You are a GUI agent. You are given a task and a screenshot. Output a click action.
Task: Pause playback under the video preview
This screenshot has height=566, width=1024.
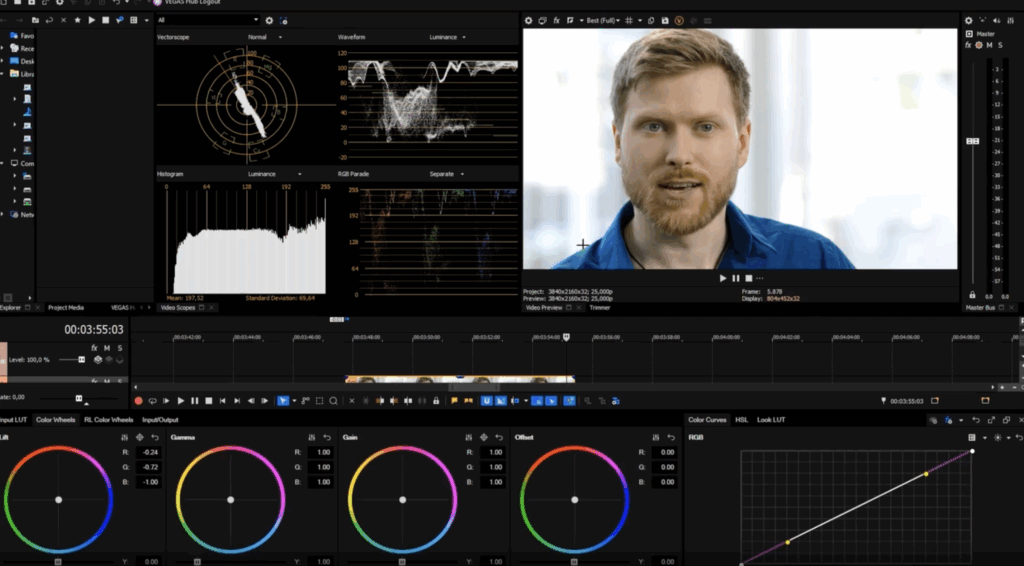click(736, 278)
